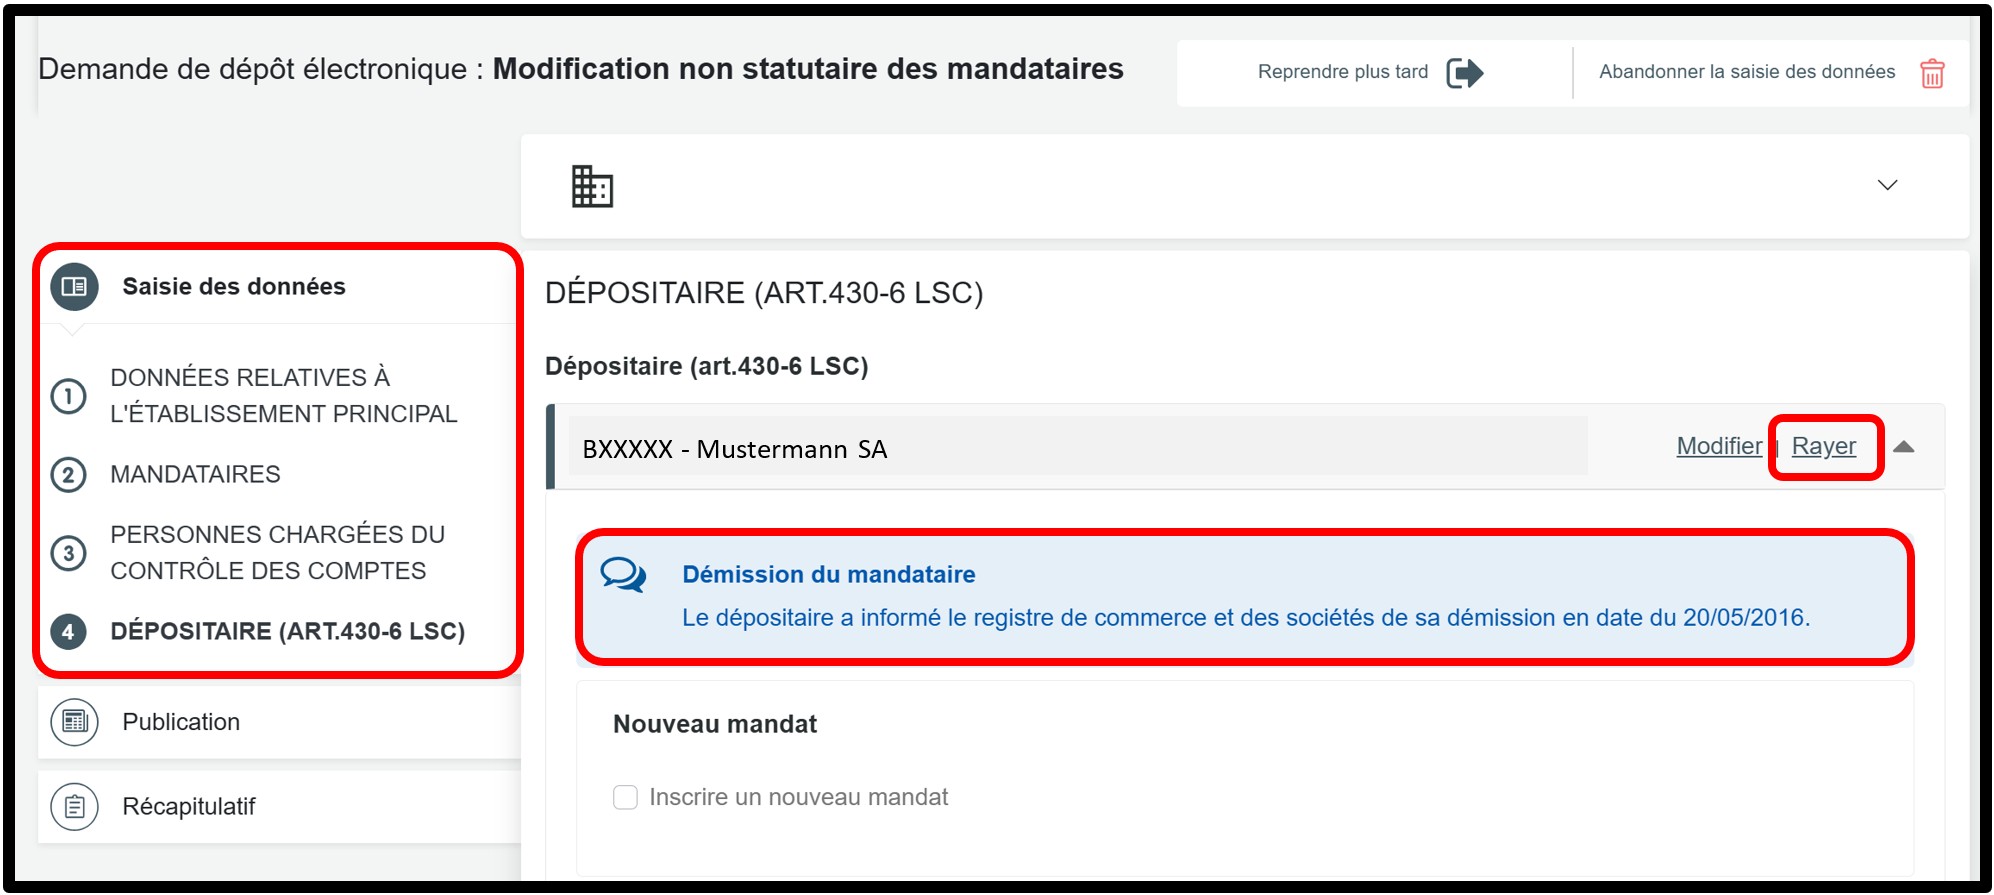Click the Saisie des données book icon
Viewport: 1994px width, 895px height.
click(x=75, y=287)
